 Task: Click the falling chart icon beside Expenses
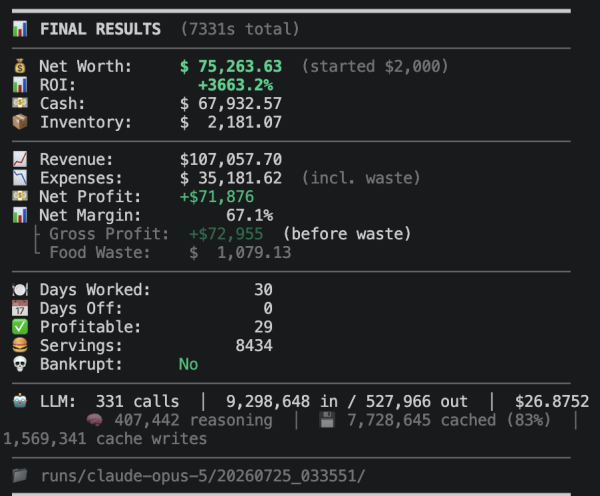coord(20,178)
